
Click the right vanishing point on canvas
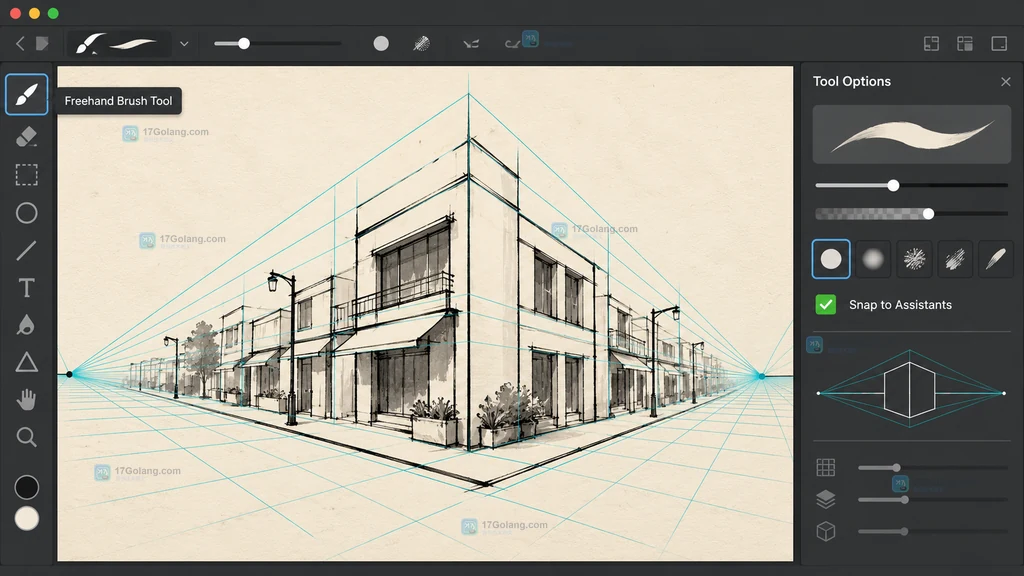[761, 376]
